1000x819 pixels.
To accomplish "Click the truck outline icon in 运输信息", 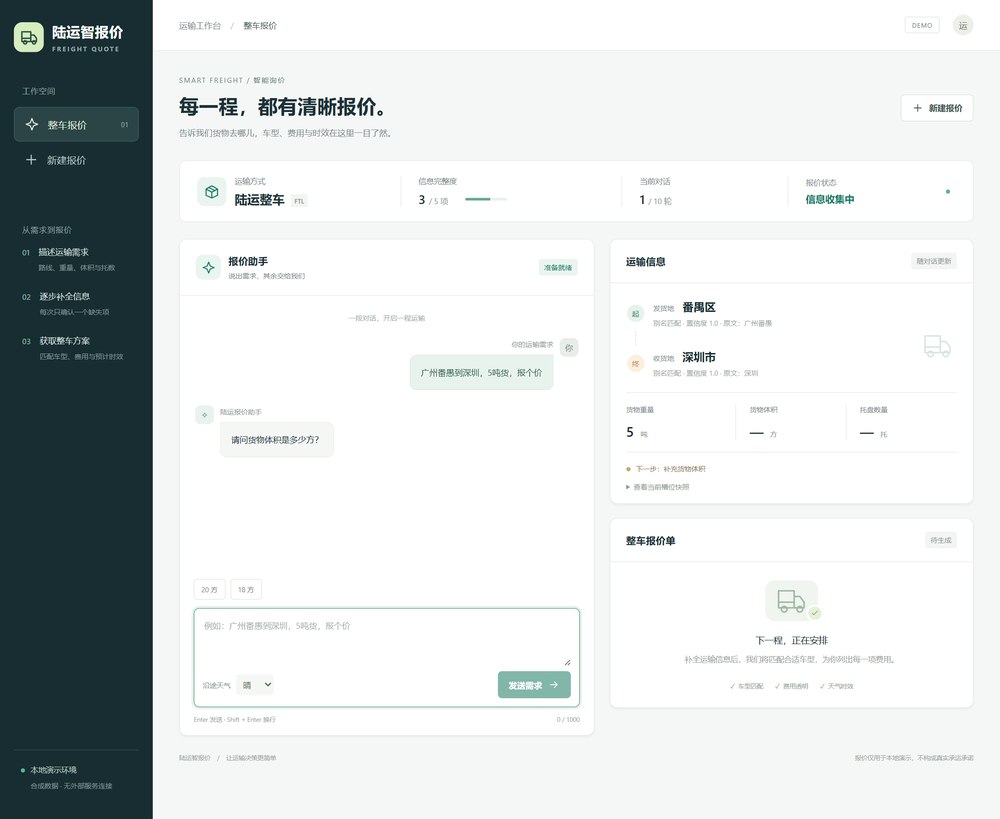I will (937, 346).
